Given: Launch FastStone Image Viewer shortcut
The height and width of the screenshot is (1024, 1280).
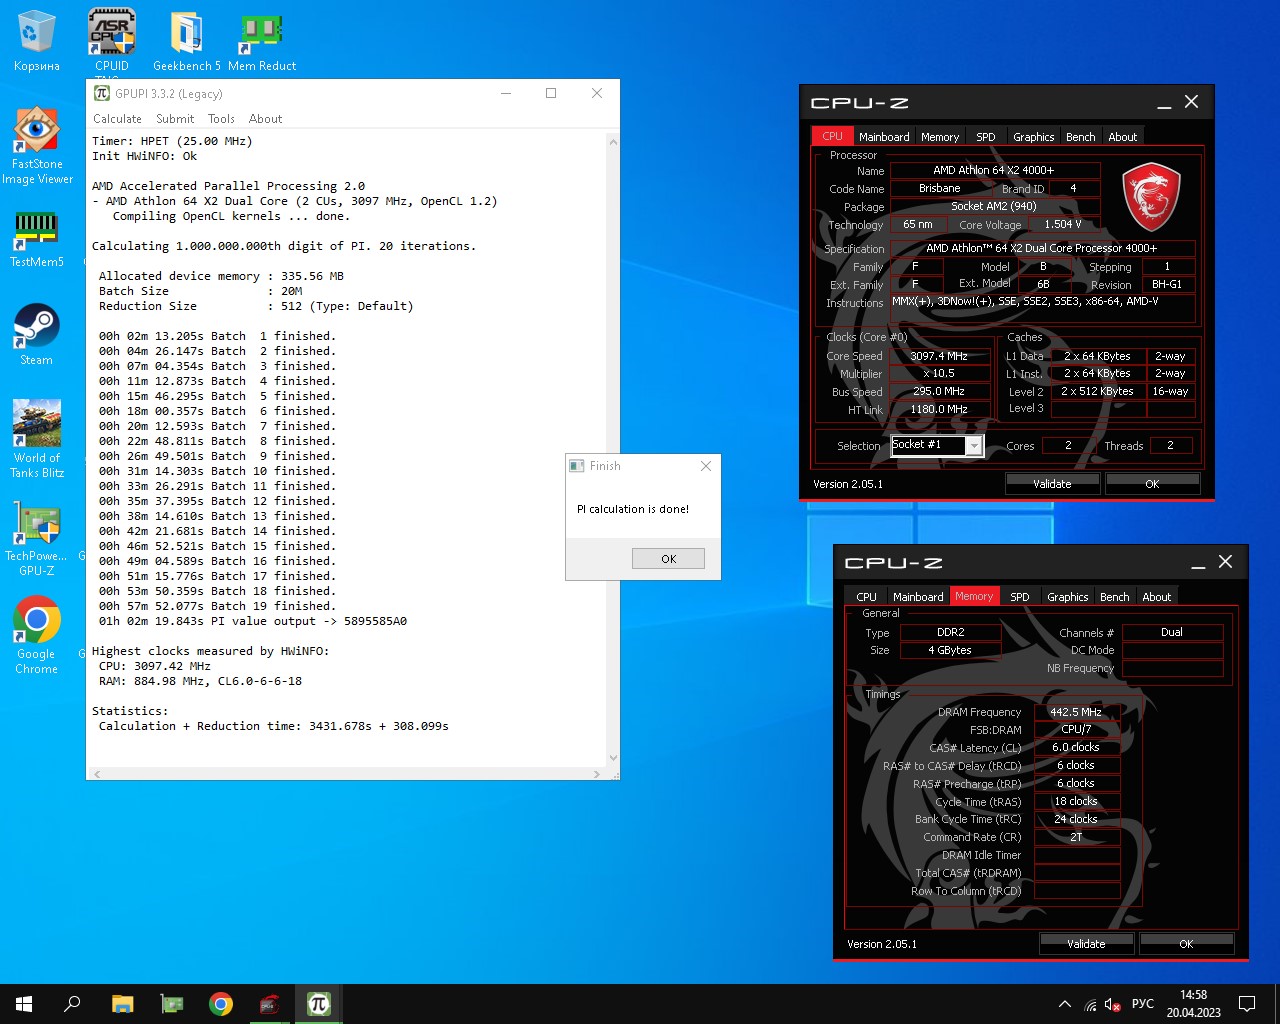Looking at the screenshot, I should click(x=37, y=146).
